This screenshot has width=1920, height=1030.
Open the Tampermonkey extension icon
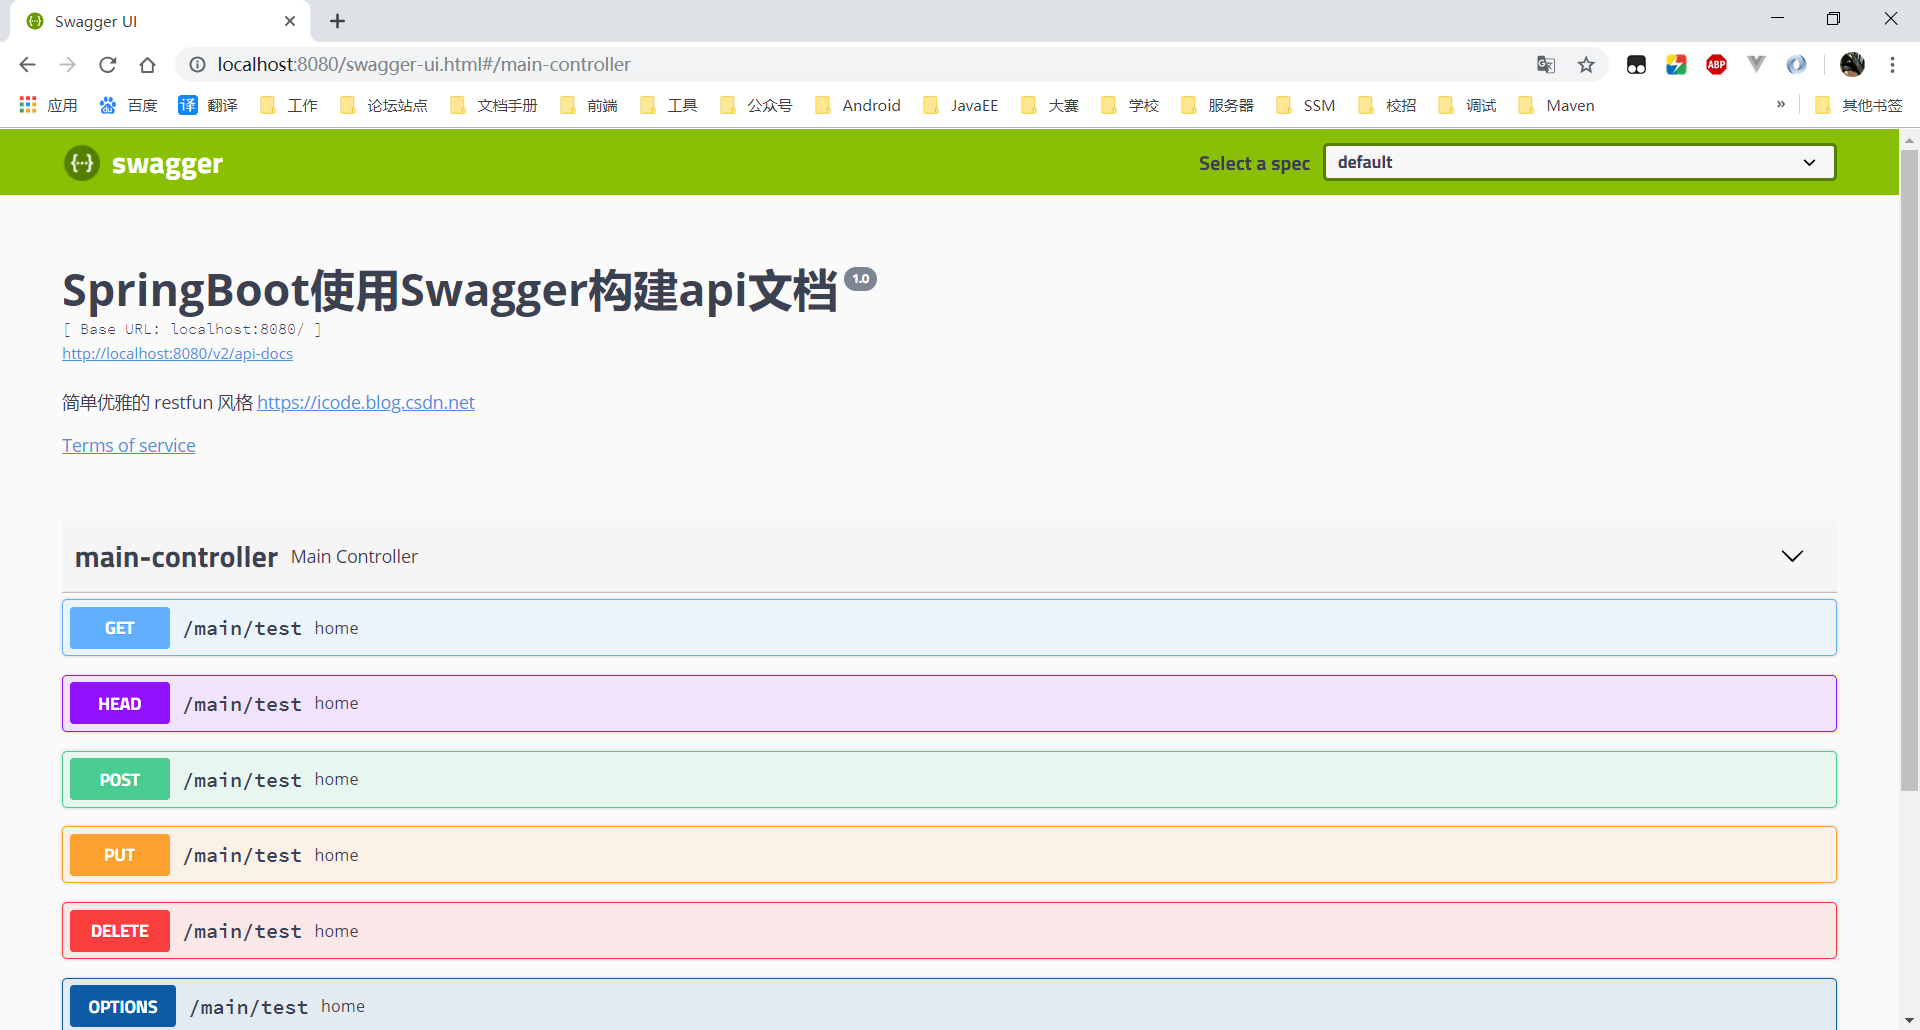click(x=1636, y=65)
